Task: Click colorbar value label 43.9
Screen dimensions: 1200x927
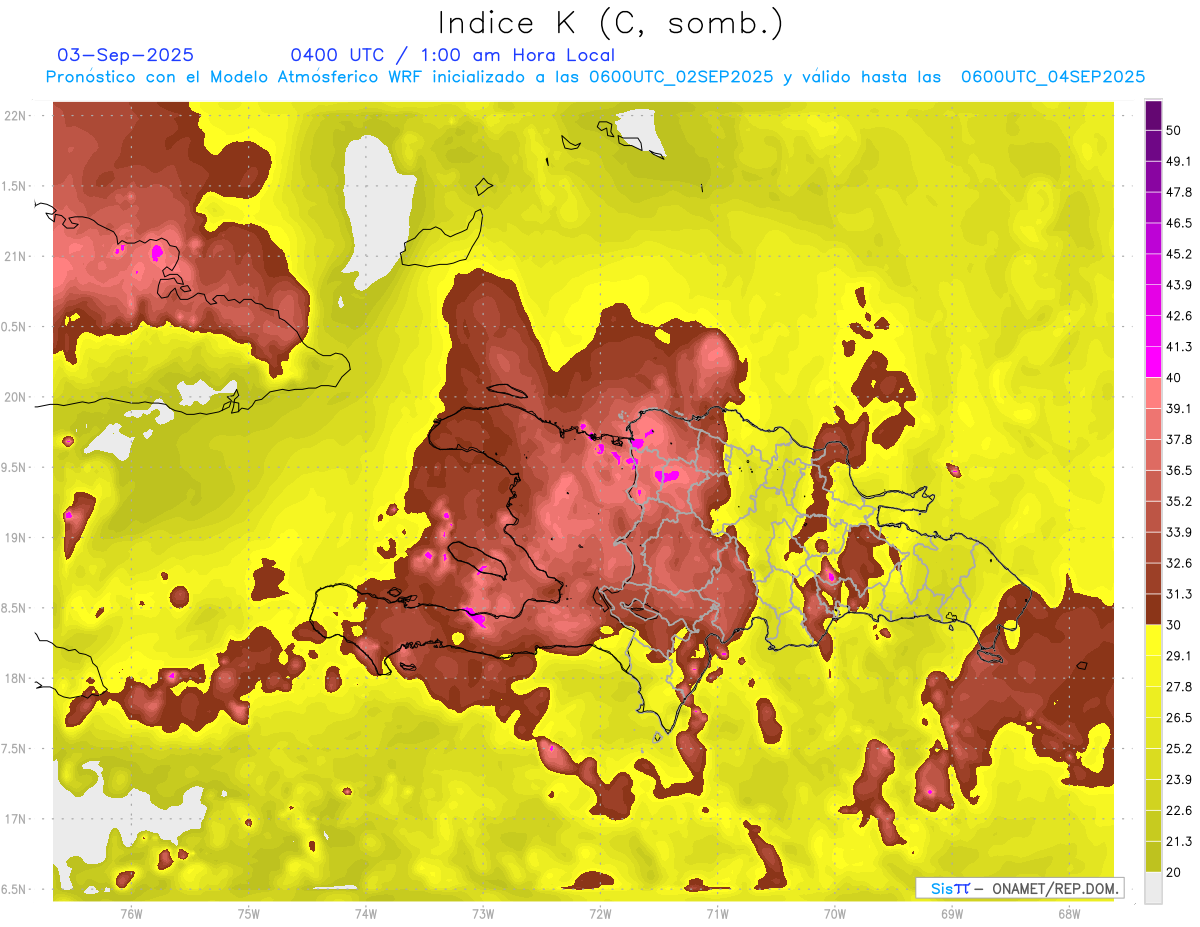Action: [x=1179, y=285]
